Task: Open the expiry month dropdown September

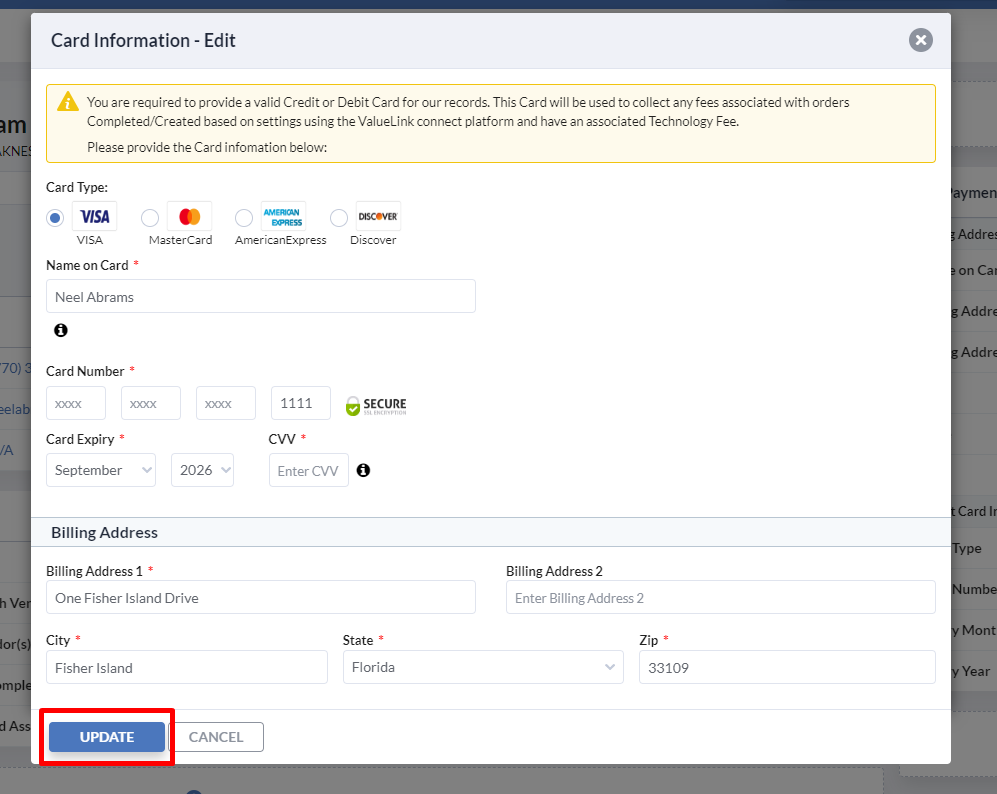Action: click(101, 470)
